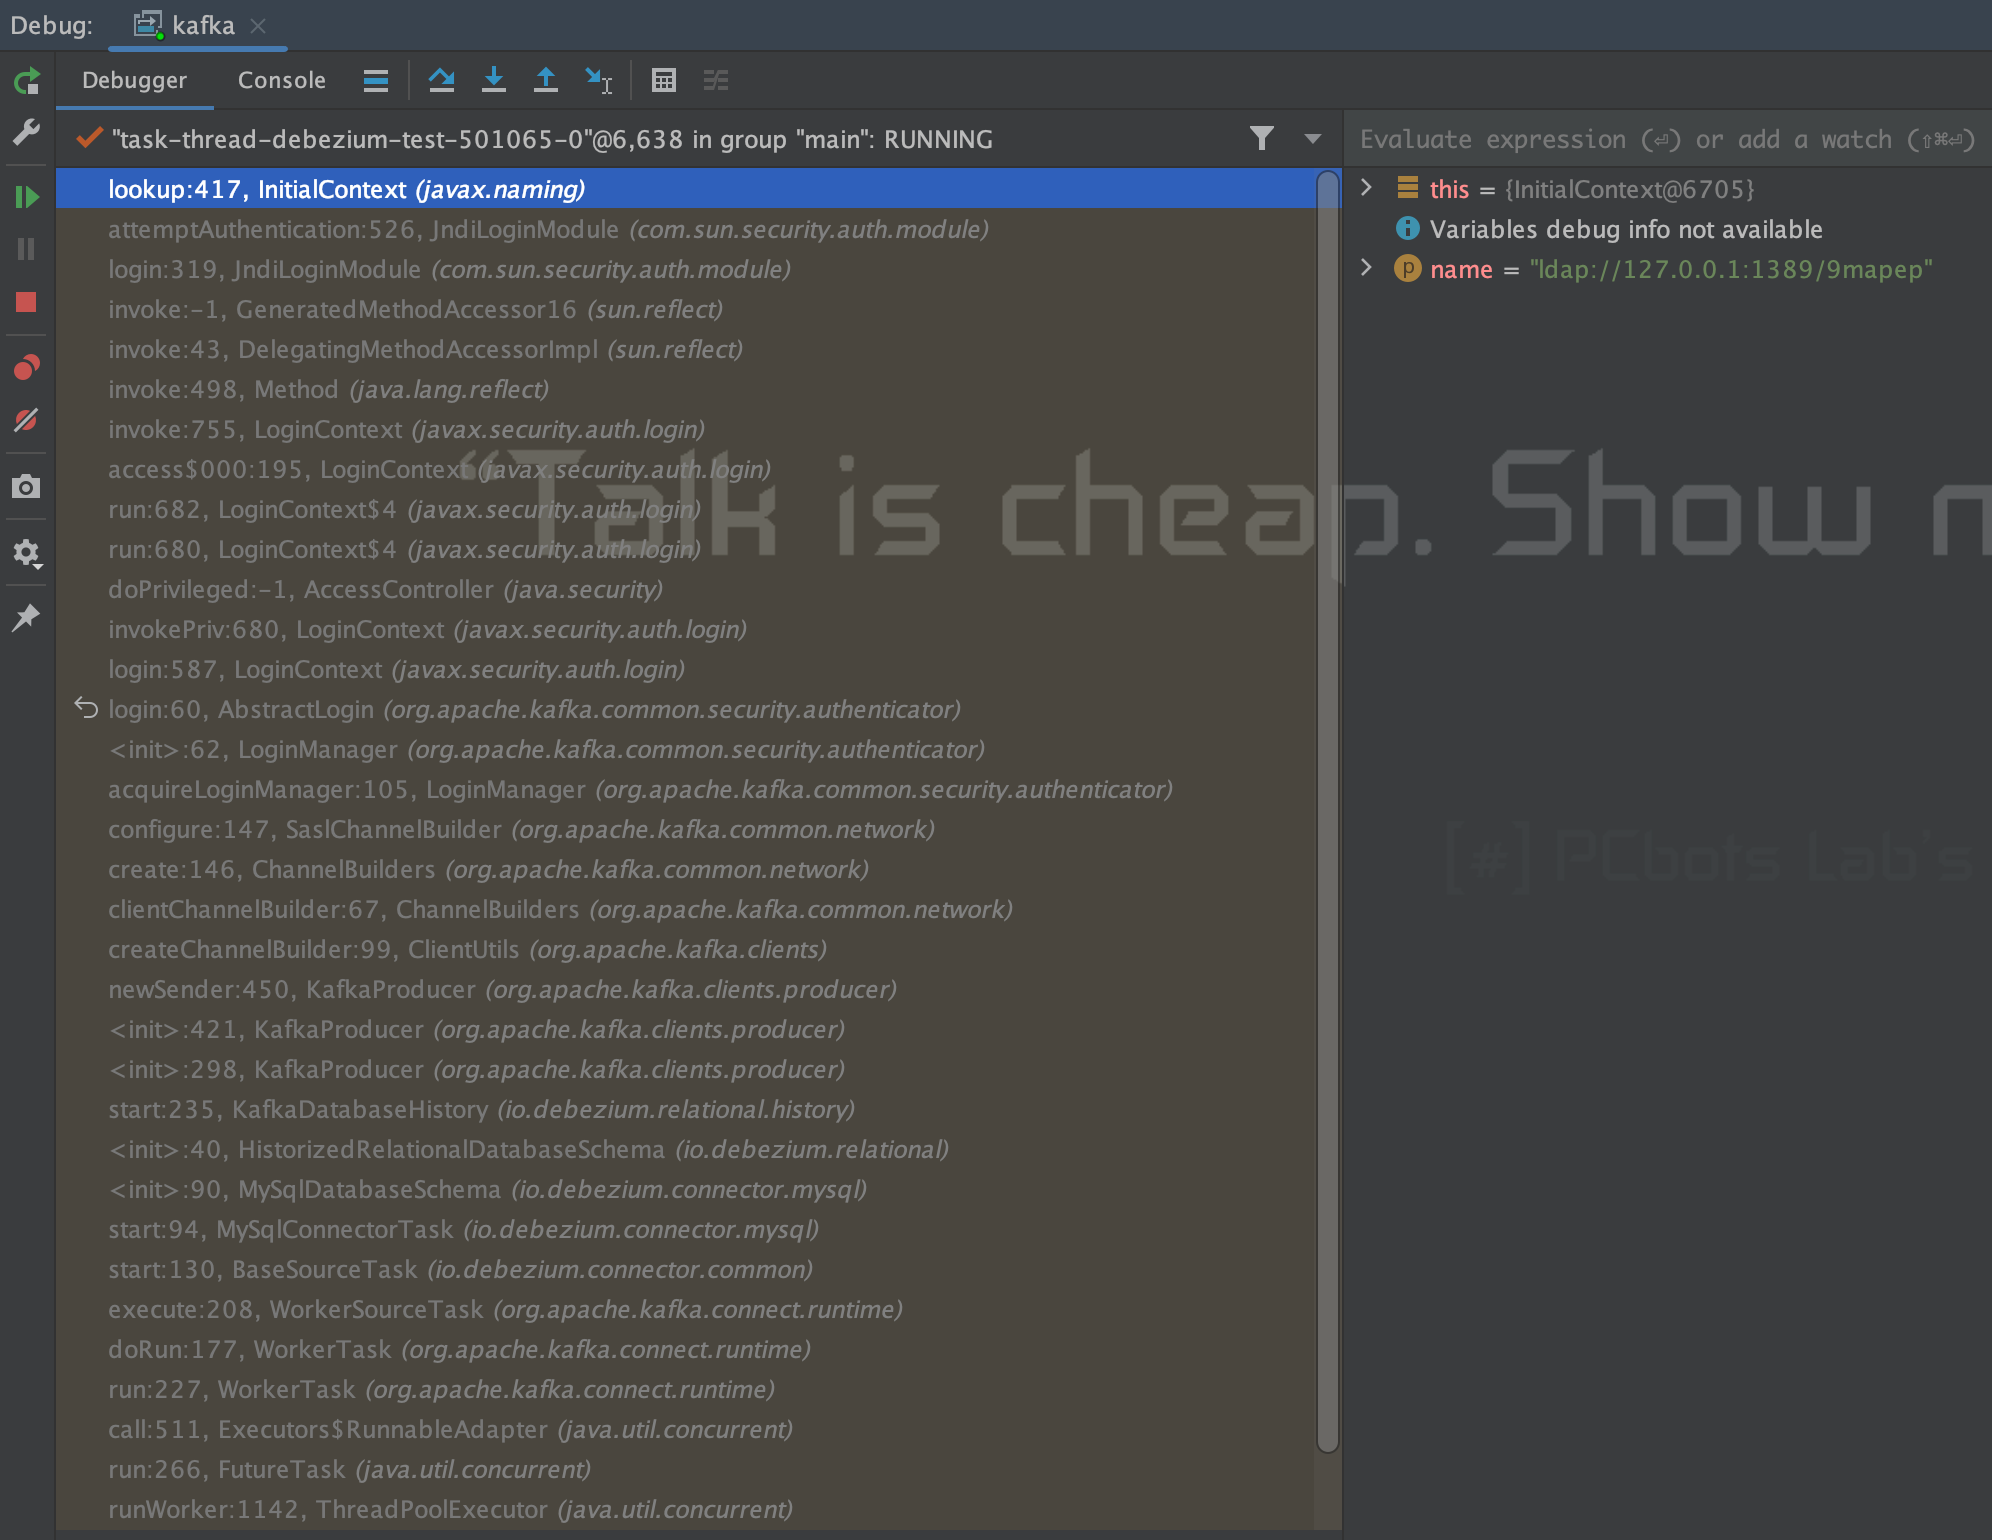Open the gear debugger settings icon
Viewport: 1992px width, 1540px height.
[x=27, y=553]
